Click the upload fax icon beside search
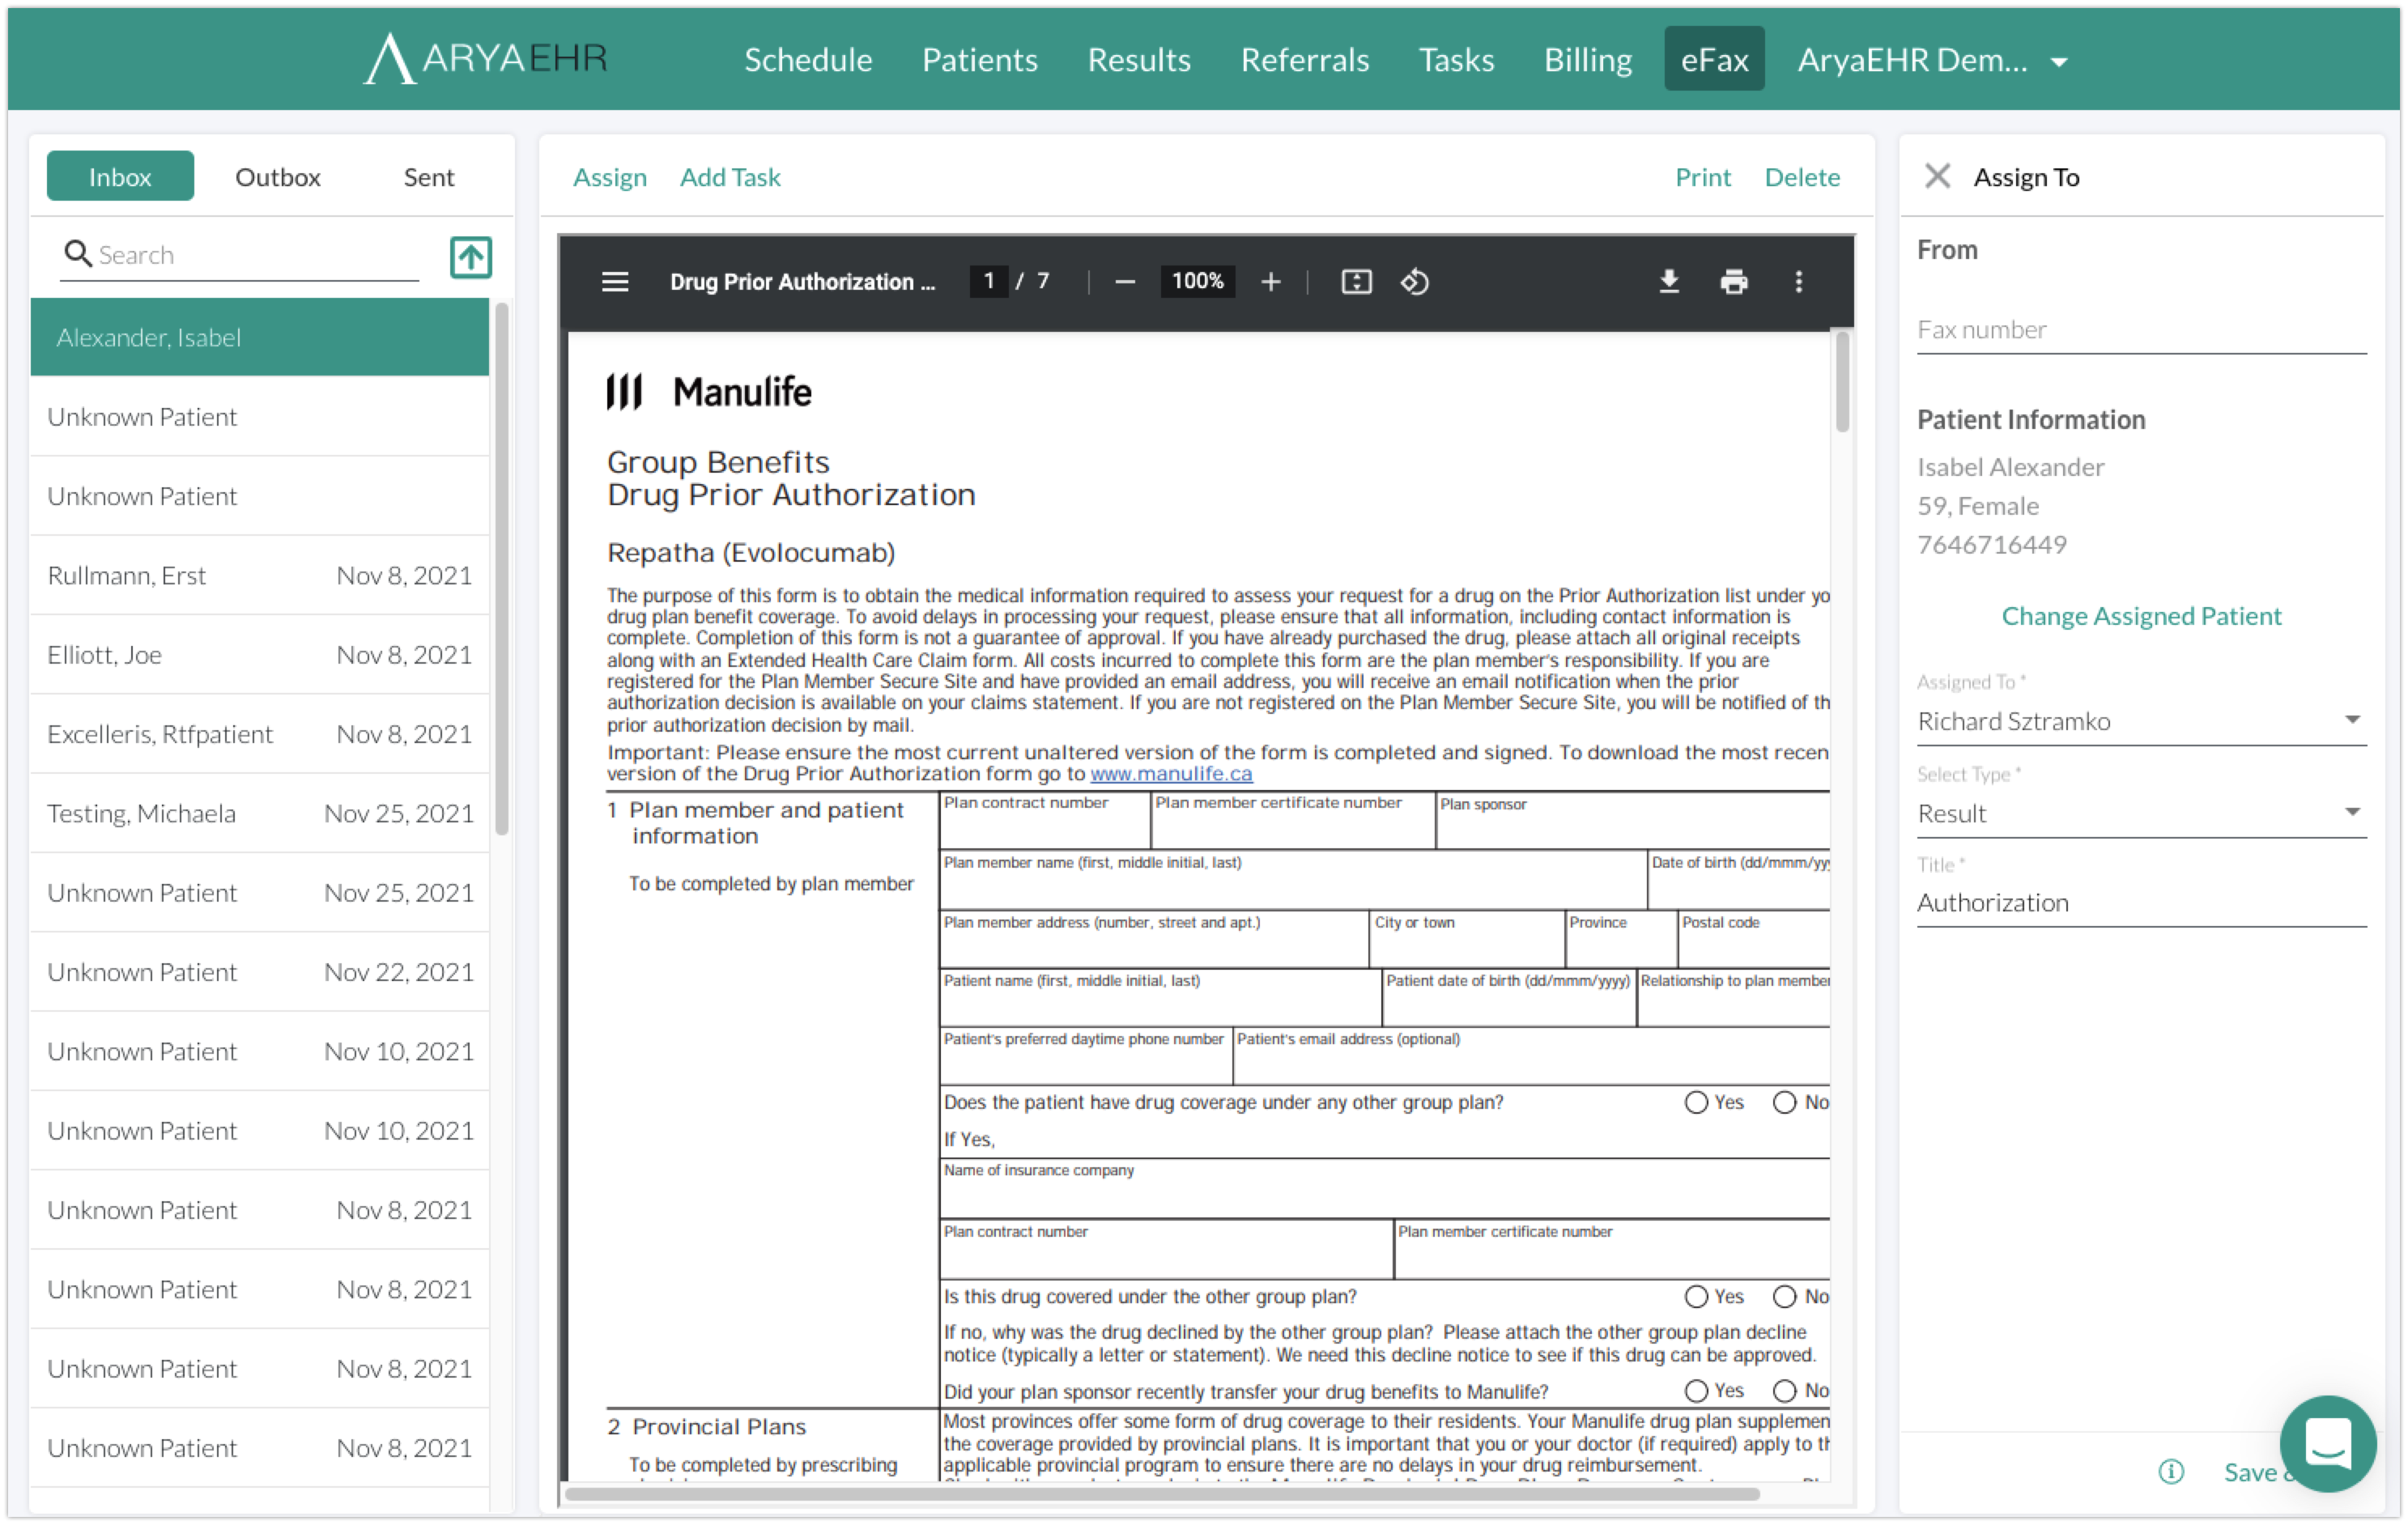2408x1525 pixels. click(x=471, y=257)
